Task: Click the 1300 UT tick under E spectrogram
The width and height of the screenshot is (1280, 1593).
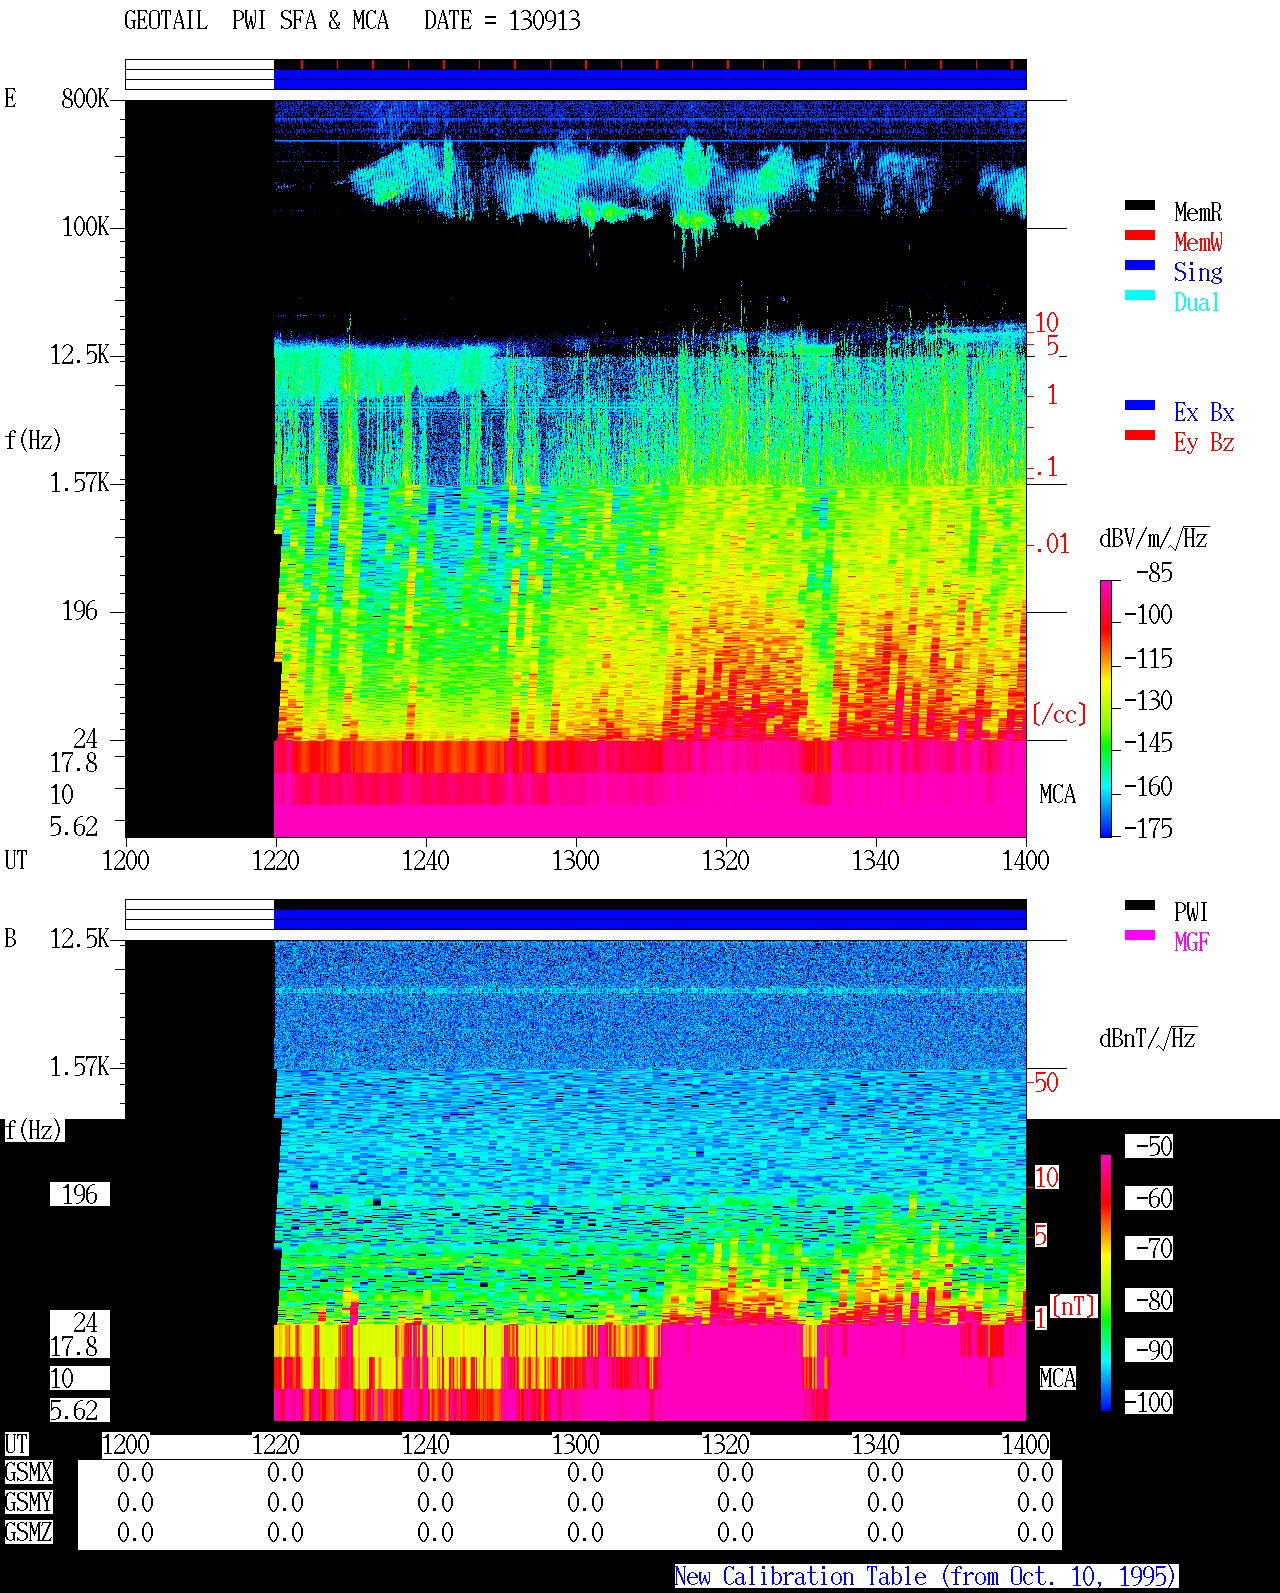Action: click(575, 860)
